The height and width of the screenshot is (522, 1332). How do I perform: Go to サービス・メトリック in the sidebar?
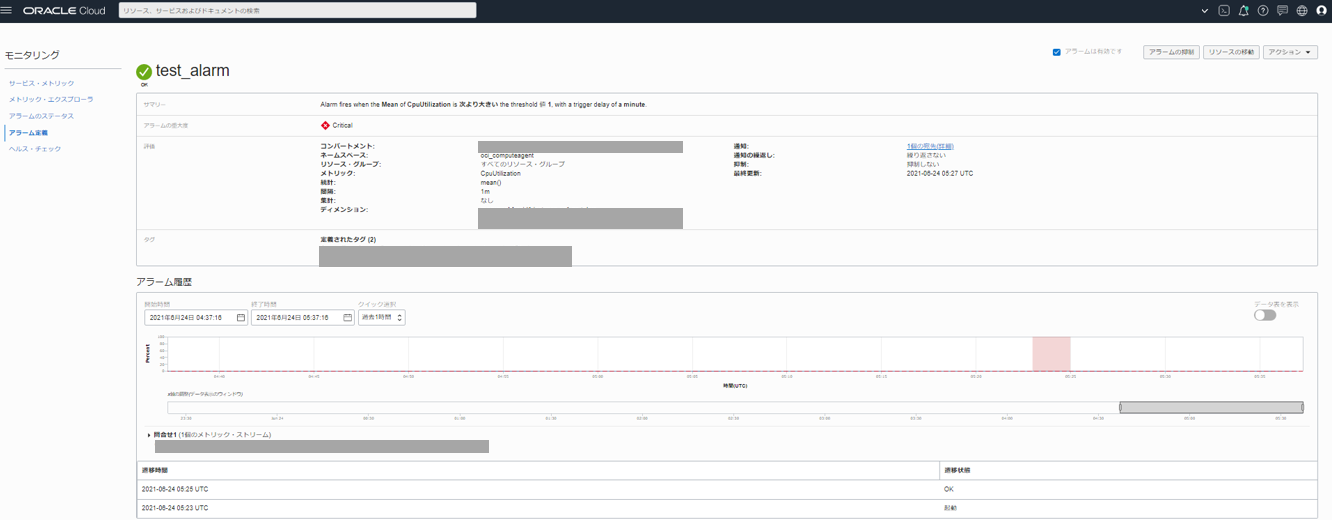41,83
